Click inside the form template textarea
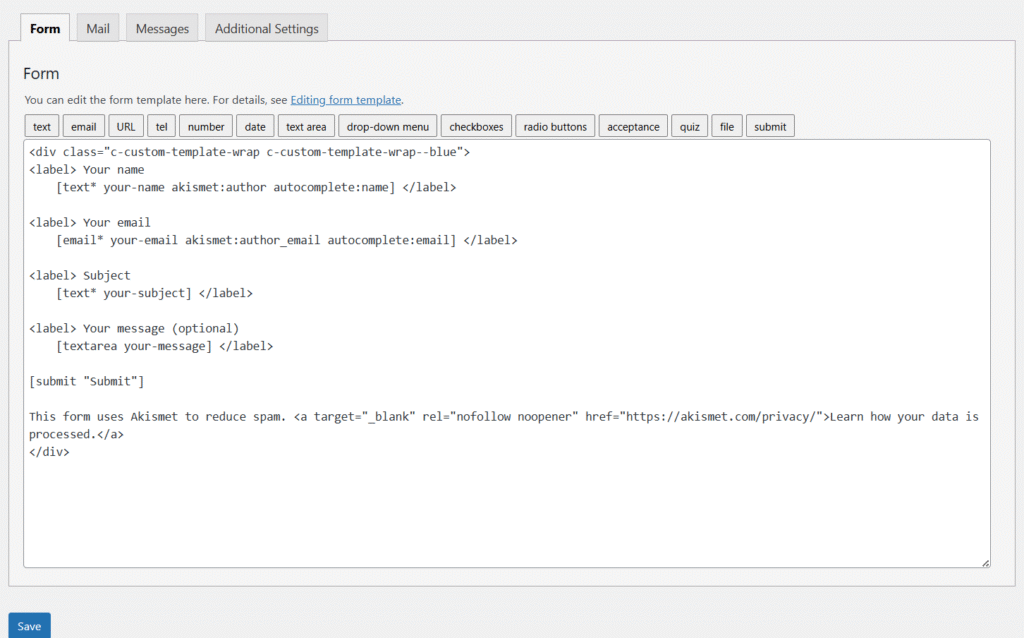 507,353
